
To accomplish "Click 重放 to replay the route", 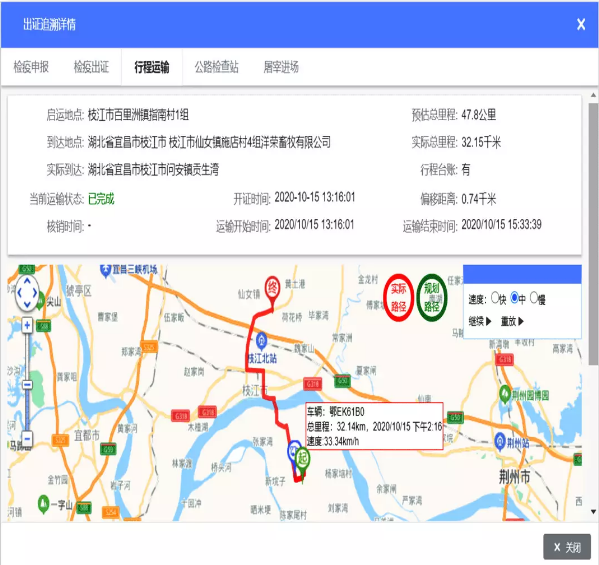I will click(x=512, y=321).
